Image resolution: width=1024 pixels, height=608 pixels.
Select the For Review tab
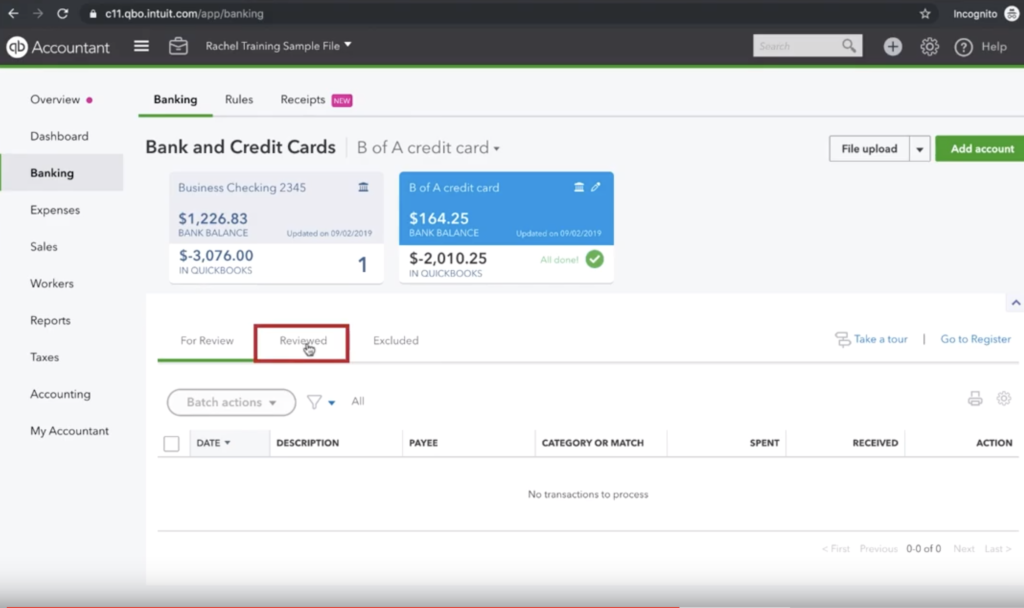pos(207,341)
